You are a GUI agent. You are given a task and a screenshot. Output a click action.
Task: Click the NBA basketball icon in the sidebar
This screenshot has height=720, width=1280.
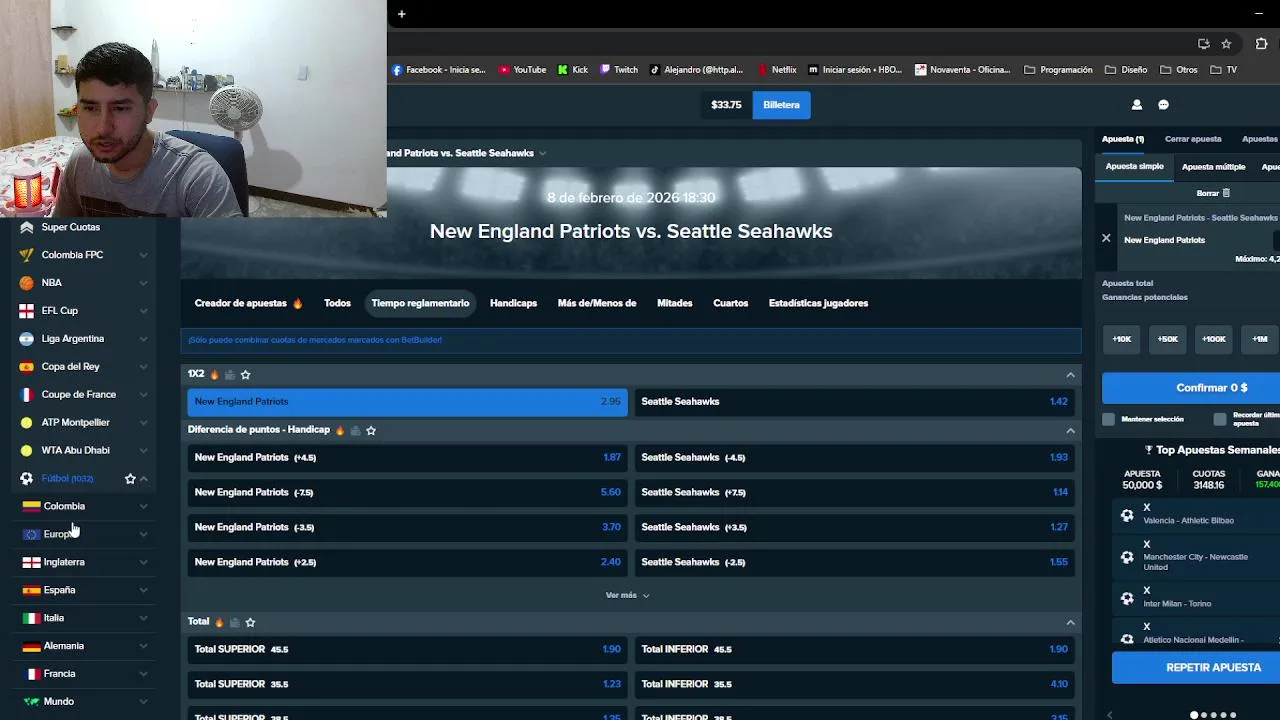click(26, 283)
